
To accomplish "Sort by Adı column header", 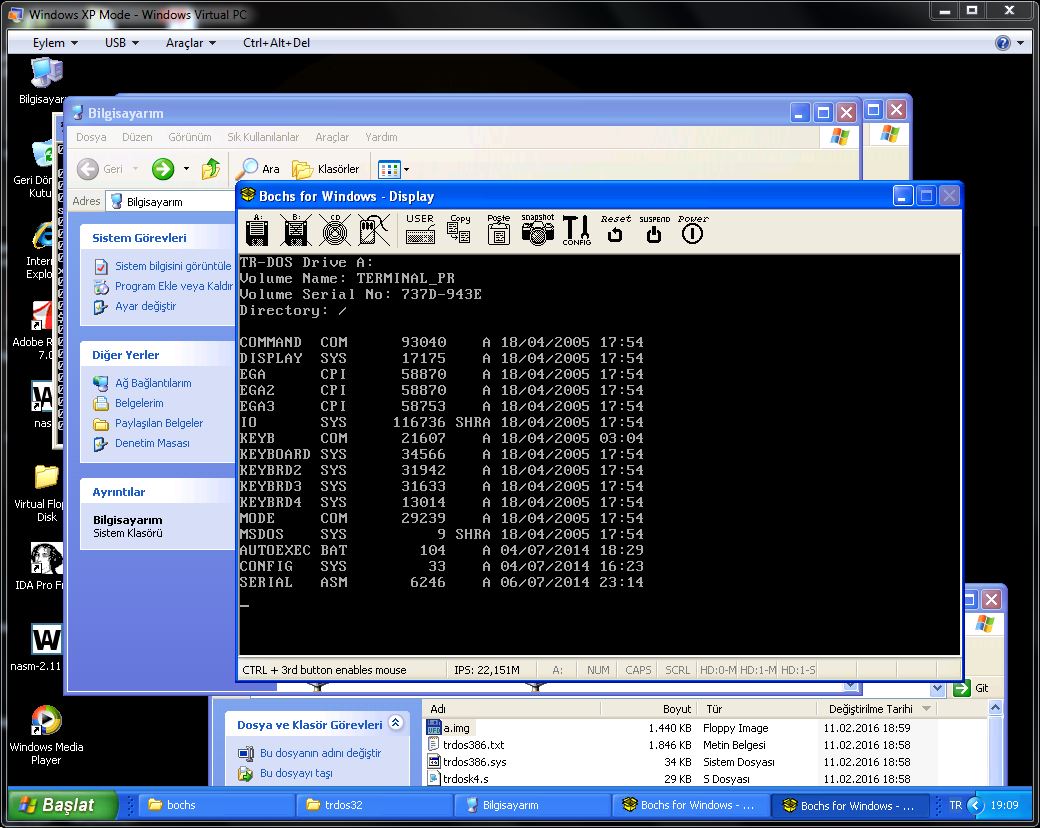I will [512, 709].
